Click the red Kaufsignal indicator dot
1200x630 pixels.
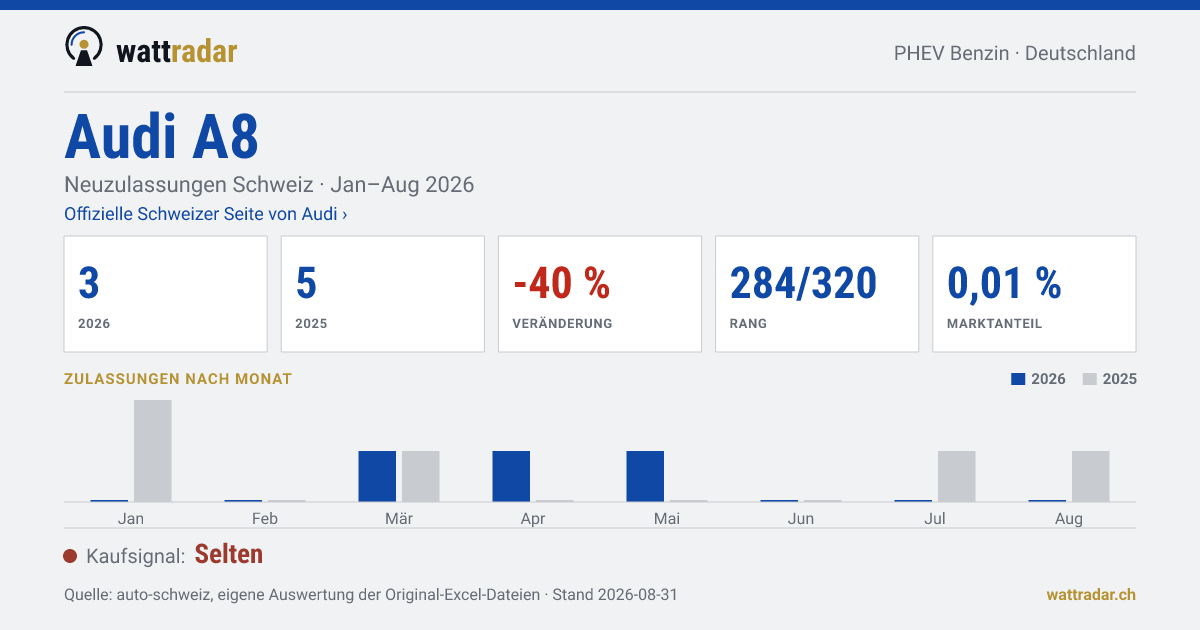coord(70,556)
